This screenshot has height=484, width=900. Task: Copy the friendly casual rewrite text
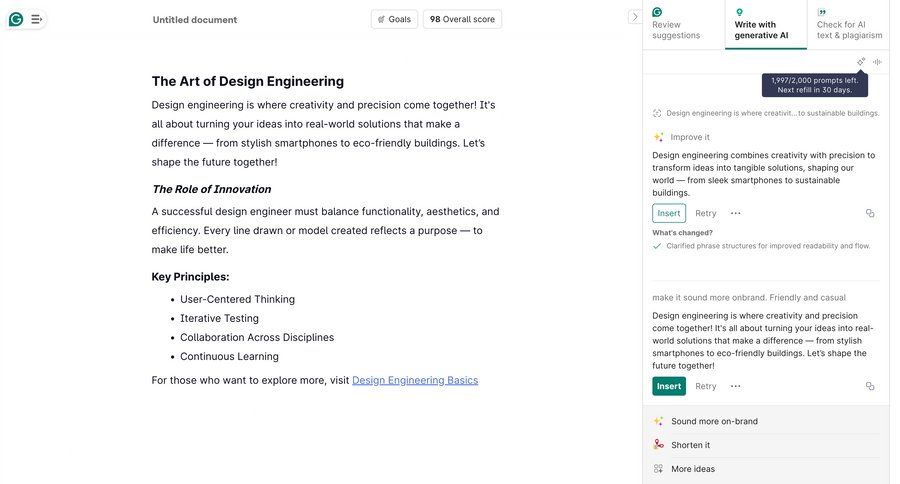point(870,386)
